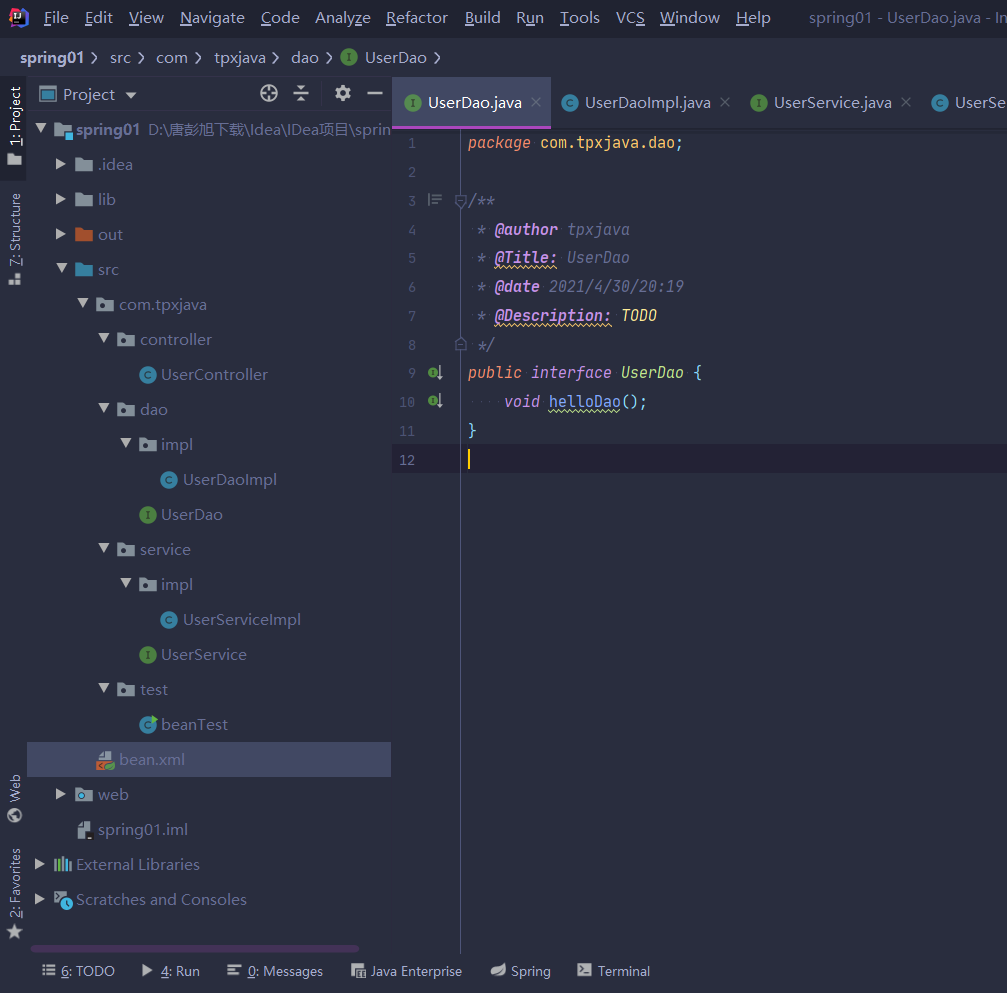Screen dimensions: 1007x993
Task: Open the VCS menu
Action: [630, 18]
